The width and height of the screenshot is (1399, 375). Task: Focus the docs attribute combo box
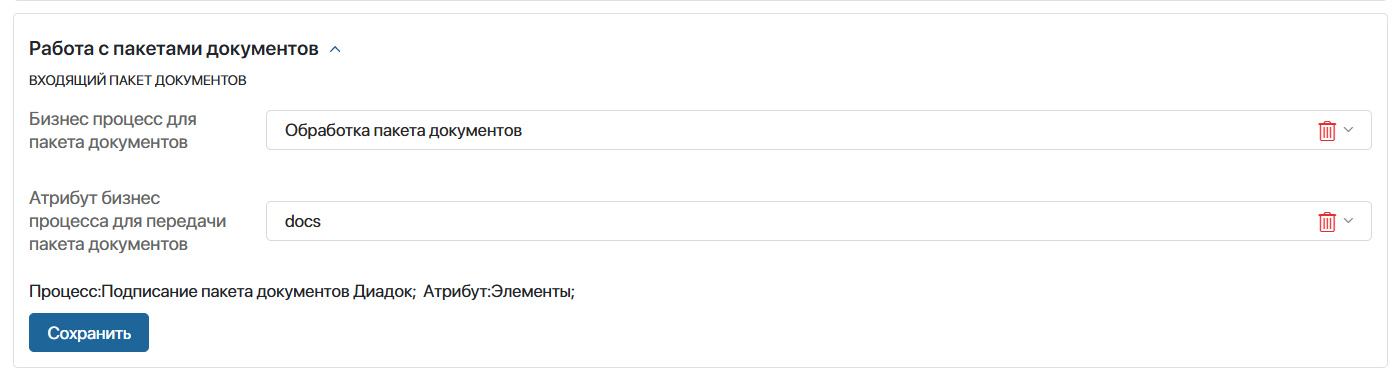tap(818, 221)
